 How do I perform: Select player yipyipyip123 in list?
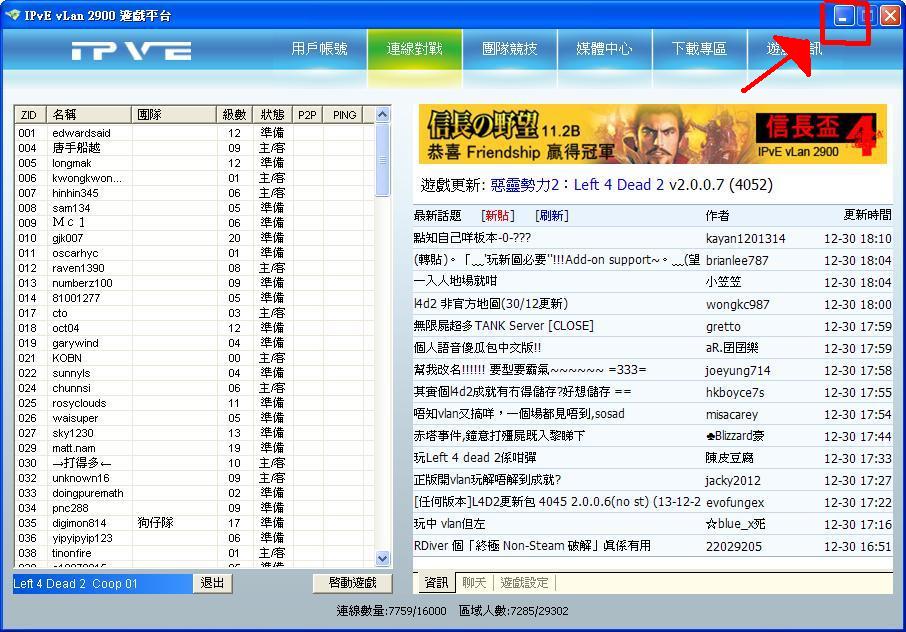pyautogui.click(x=82, y=538)
